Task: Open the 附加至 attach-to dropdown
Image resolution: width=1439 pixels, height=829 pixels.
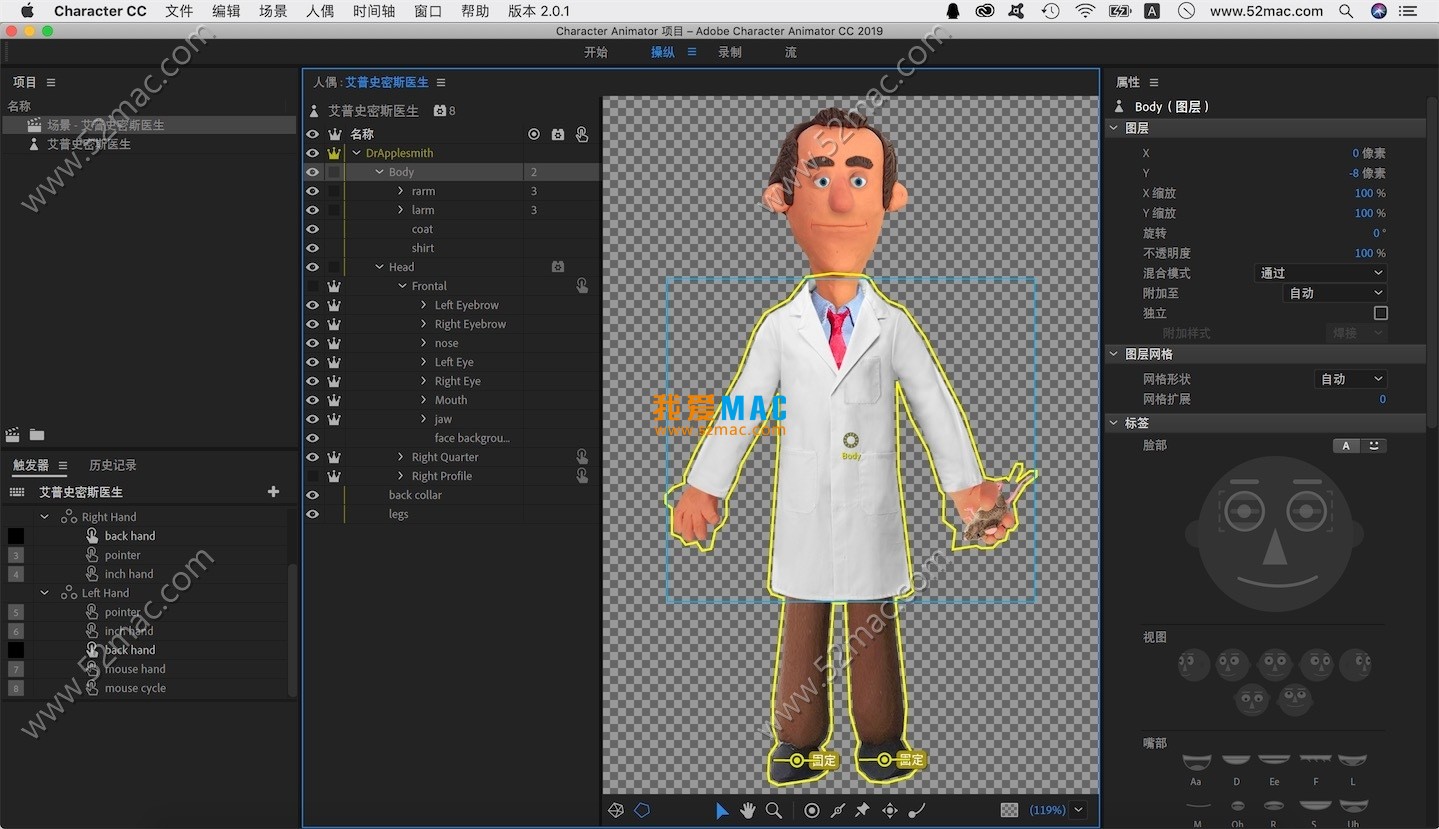Action: coord(1335,293)
